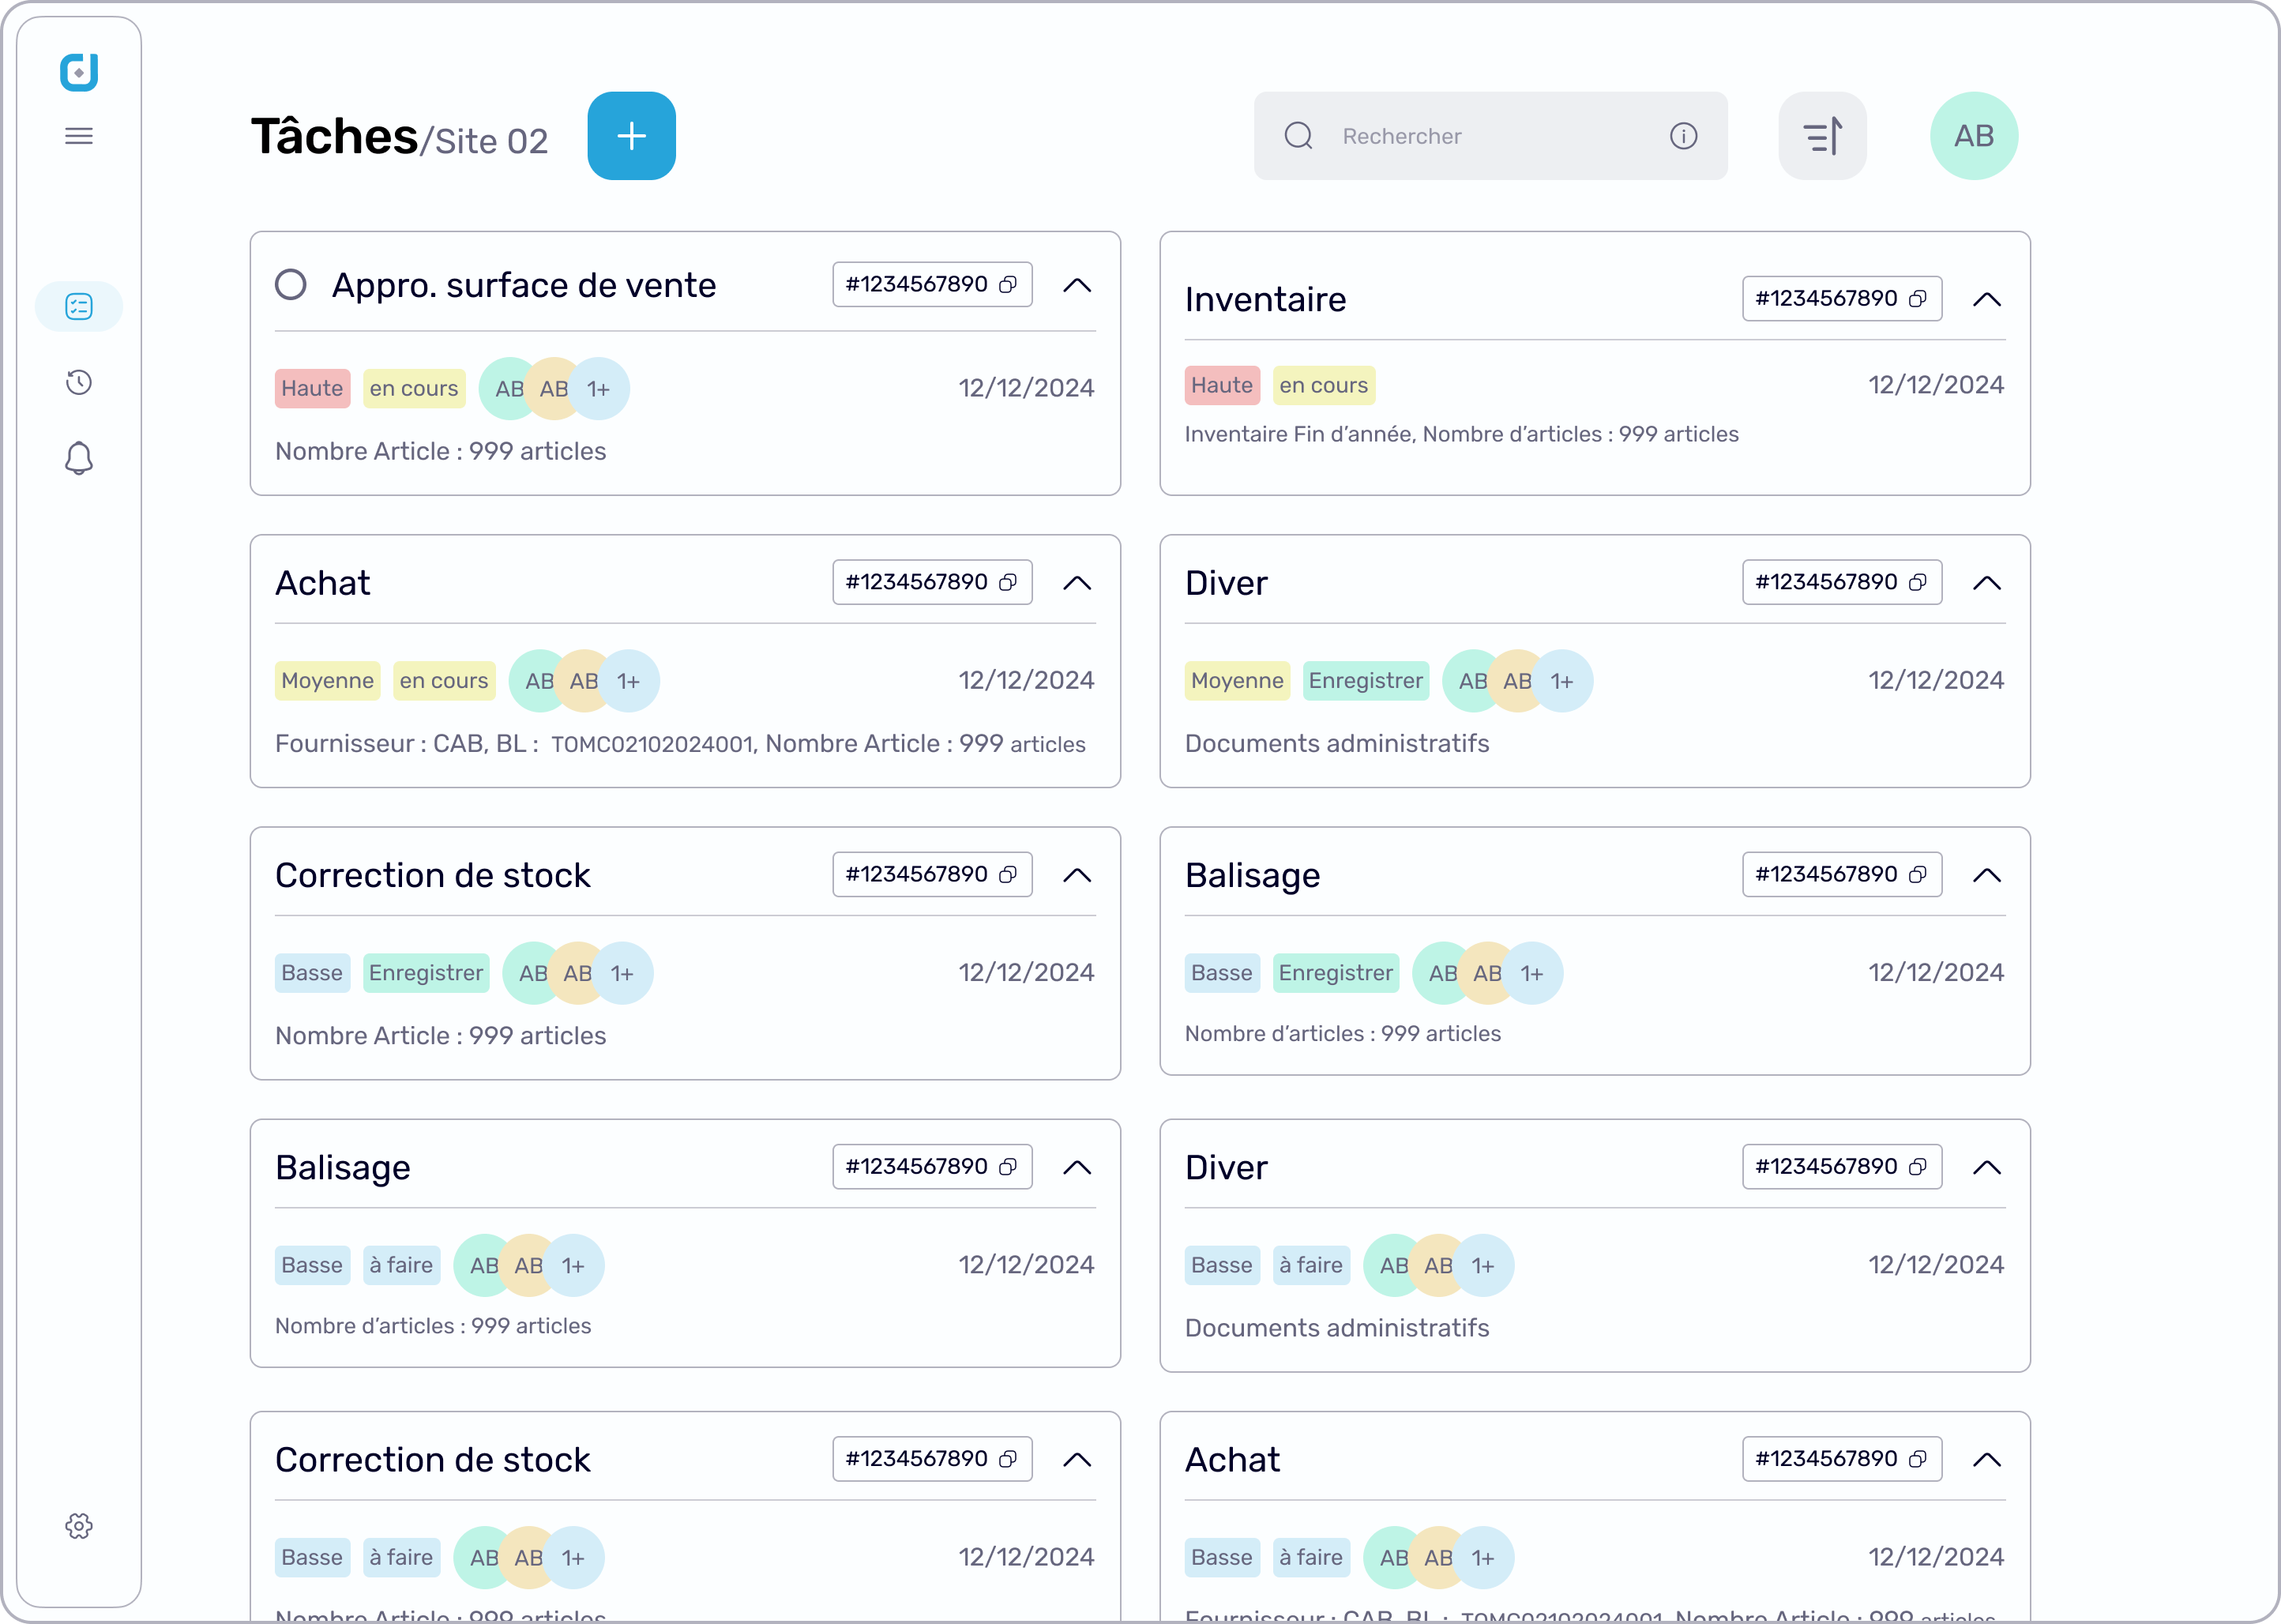
Task: Open 1+ more assignees on Balisage à faire card
Action: tap(573, 1265)
